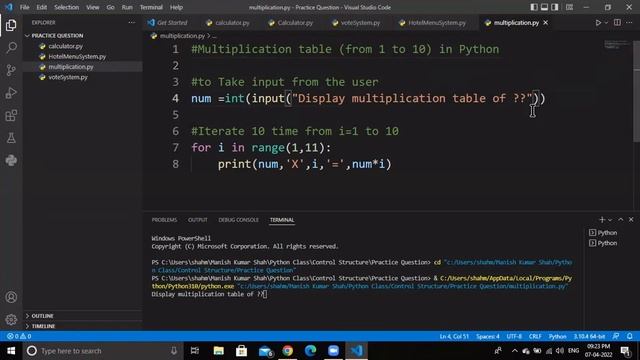This screenshot has height=360, width=640.
Task: Open the terminal launch profile dropdown
Action: [x=610, y=220]
